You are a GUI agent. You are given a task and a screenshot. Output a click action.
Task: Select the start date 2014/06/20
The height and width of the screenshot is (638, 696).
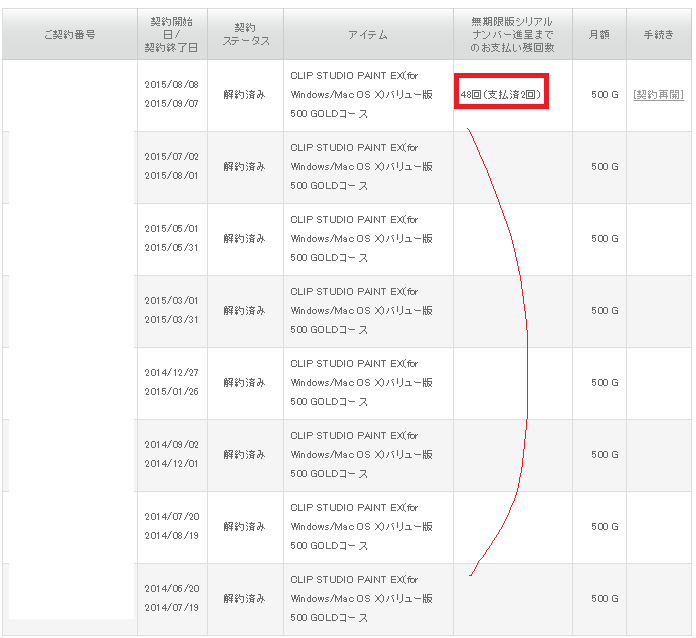tap(172, 589)
